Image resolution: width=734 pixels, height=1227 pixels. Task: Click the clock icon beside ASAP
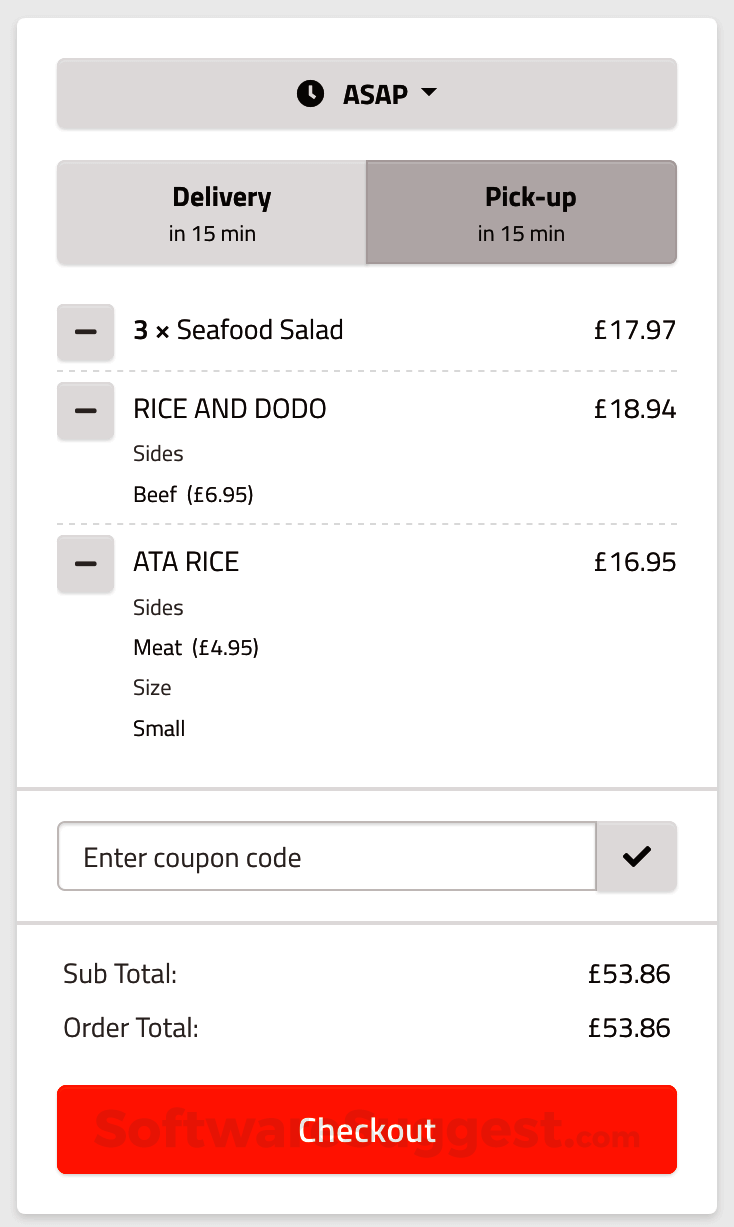(310, 94)
